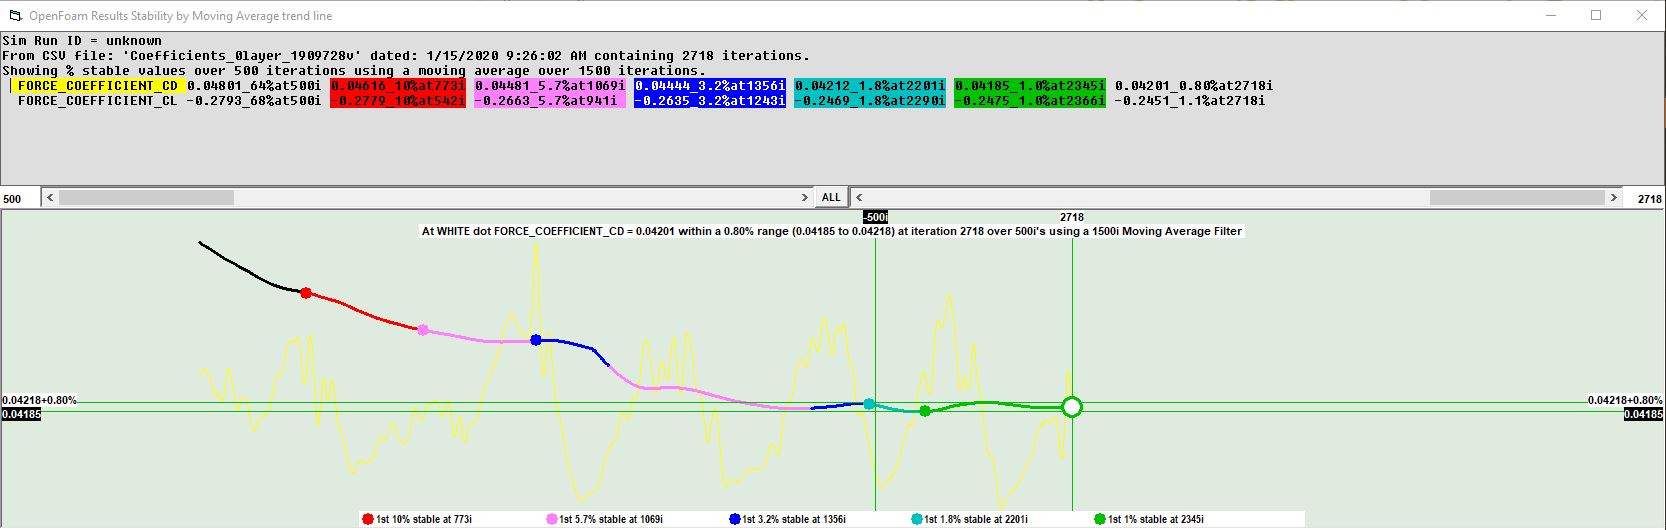Click the white circle at iteration 2718
This screenshot has width=1666, height=530.
pyautogui.click(x=1072, y=407)
